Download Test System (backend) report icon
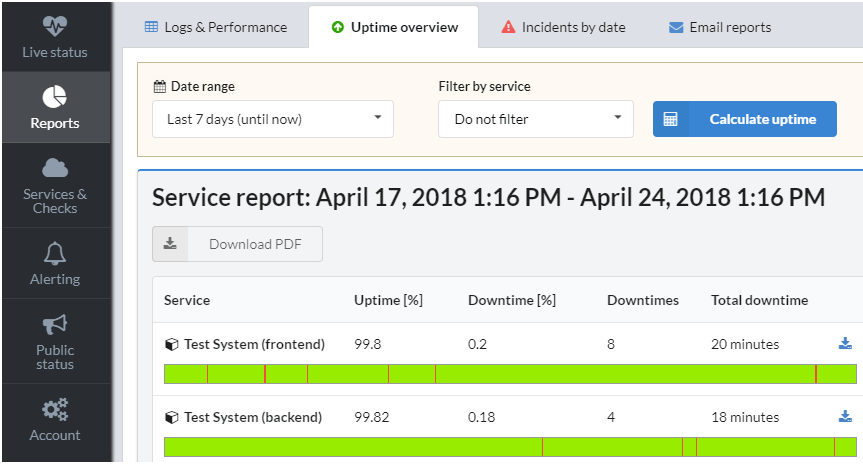This screenshot has height=464, width=863. point(845,417)
